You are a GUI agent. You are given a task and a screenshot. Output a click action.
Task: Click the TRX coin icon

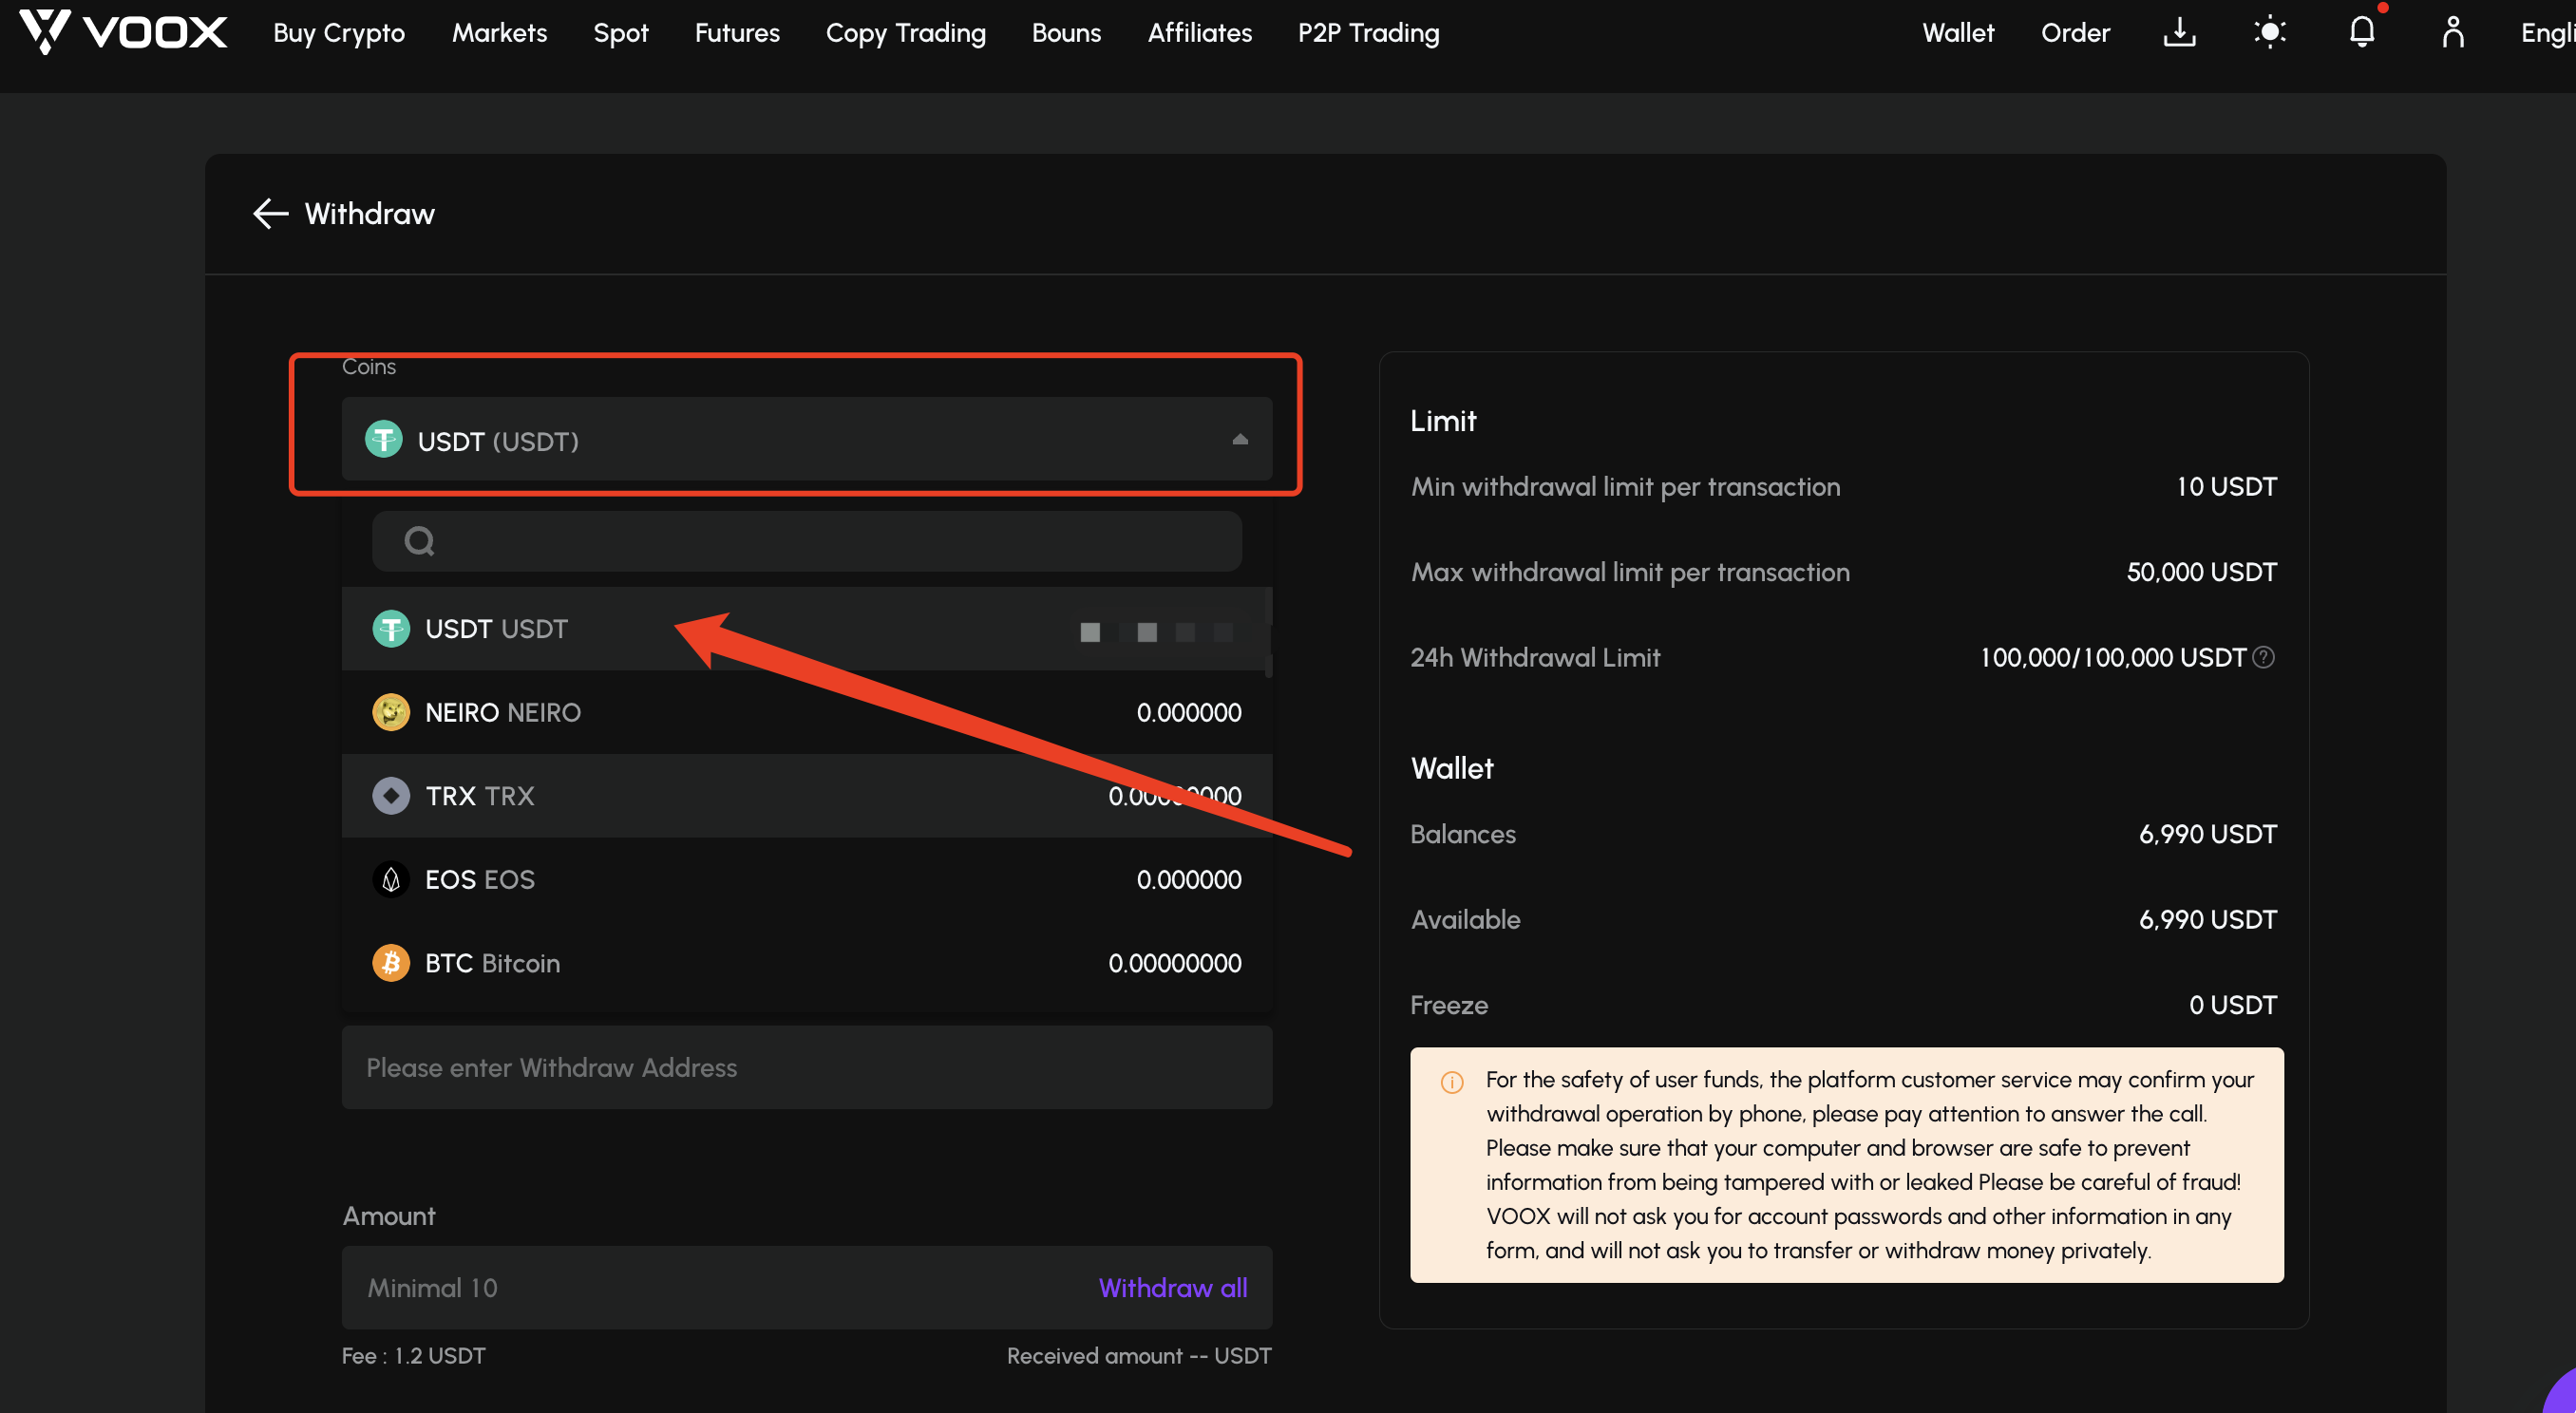pos(391,796)
